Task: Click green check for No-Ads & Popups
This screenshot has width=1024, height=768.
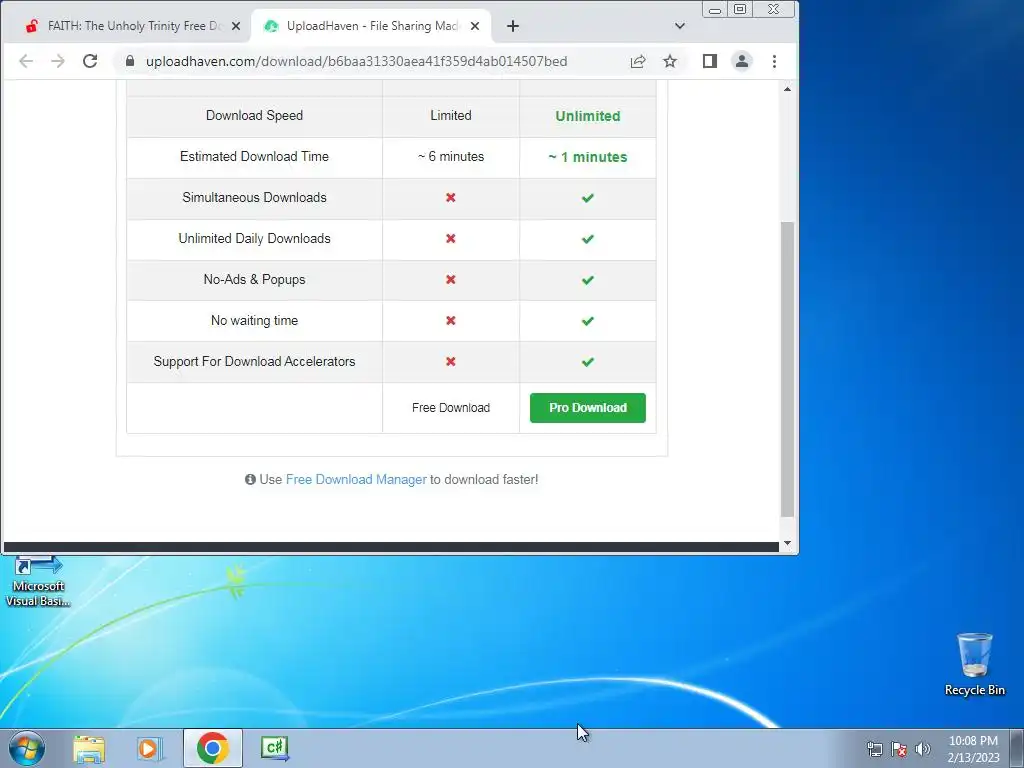Action: click(588, 280)
